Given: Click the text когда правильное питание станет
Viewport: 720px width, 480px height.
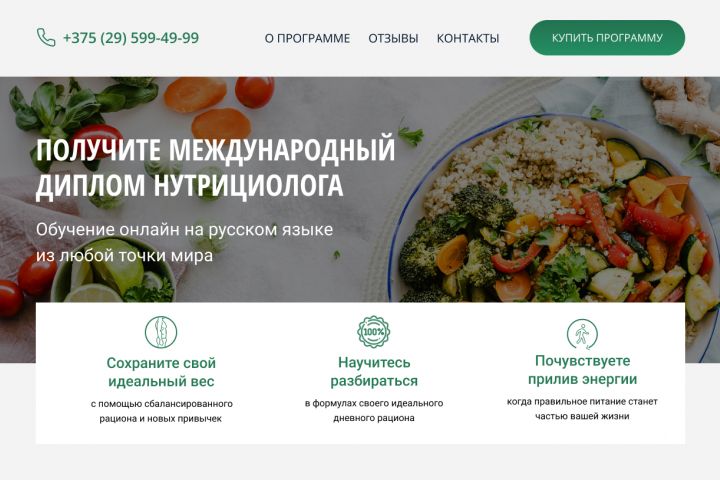Looking at the screenshot, I should 582,401.
